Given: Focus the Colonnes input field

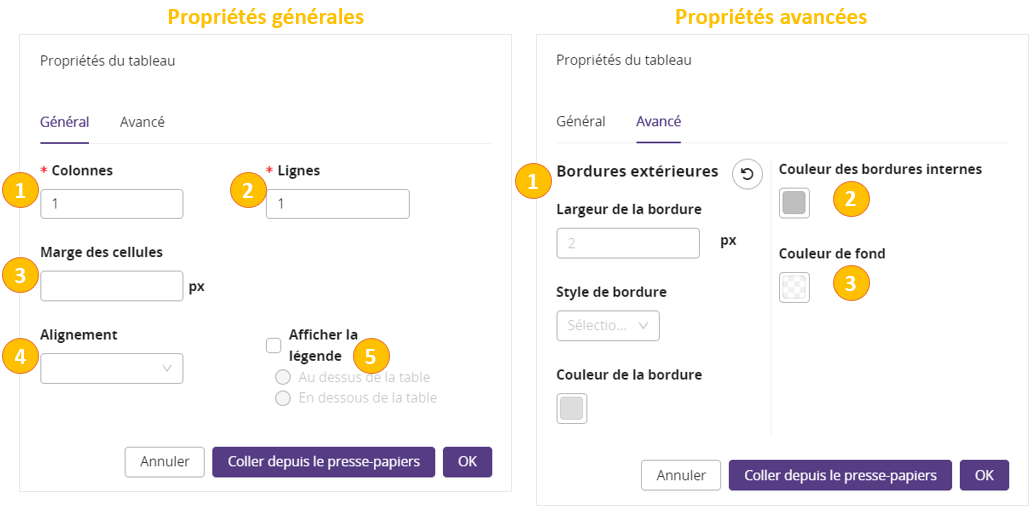Looking at the screenshot, I should click(x=112, y=204).
